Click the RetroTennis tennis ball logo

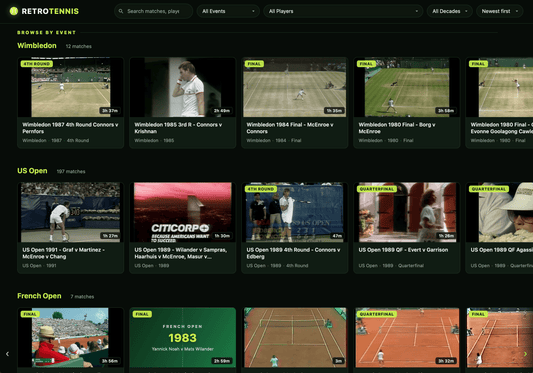pyautogui.click(x=14, y=11)
